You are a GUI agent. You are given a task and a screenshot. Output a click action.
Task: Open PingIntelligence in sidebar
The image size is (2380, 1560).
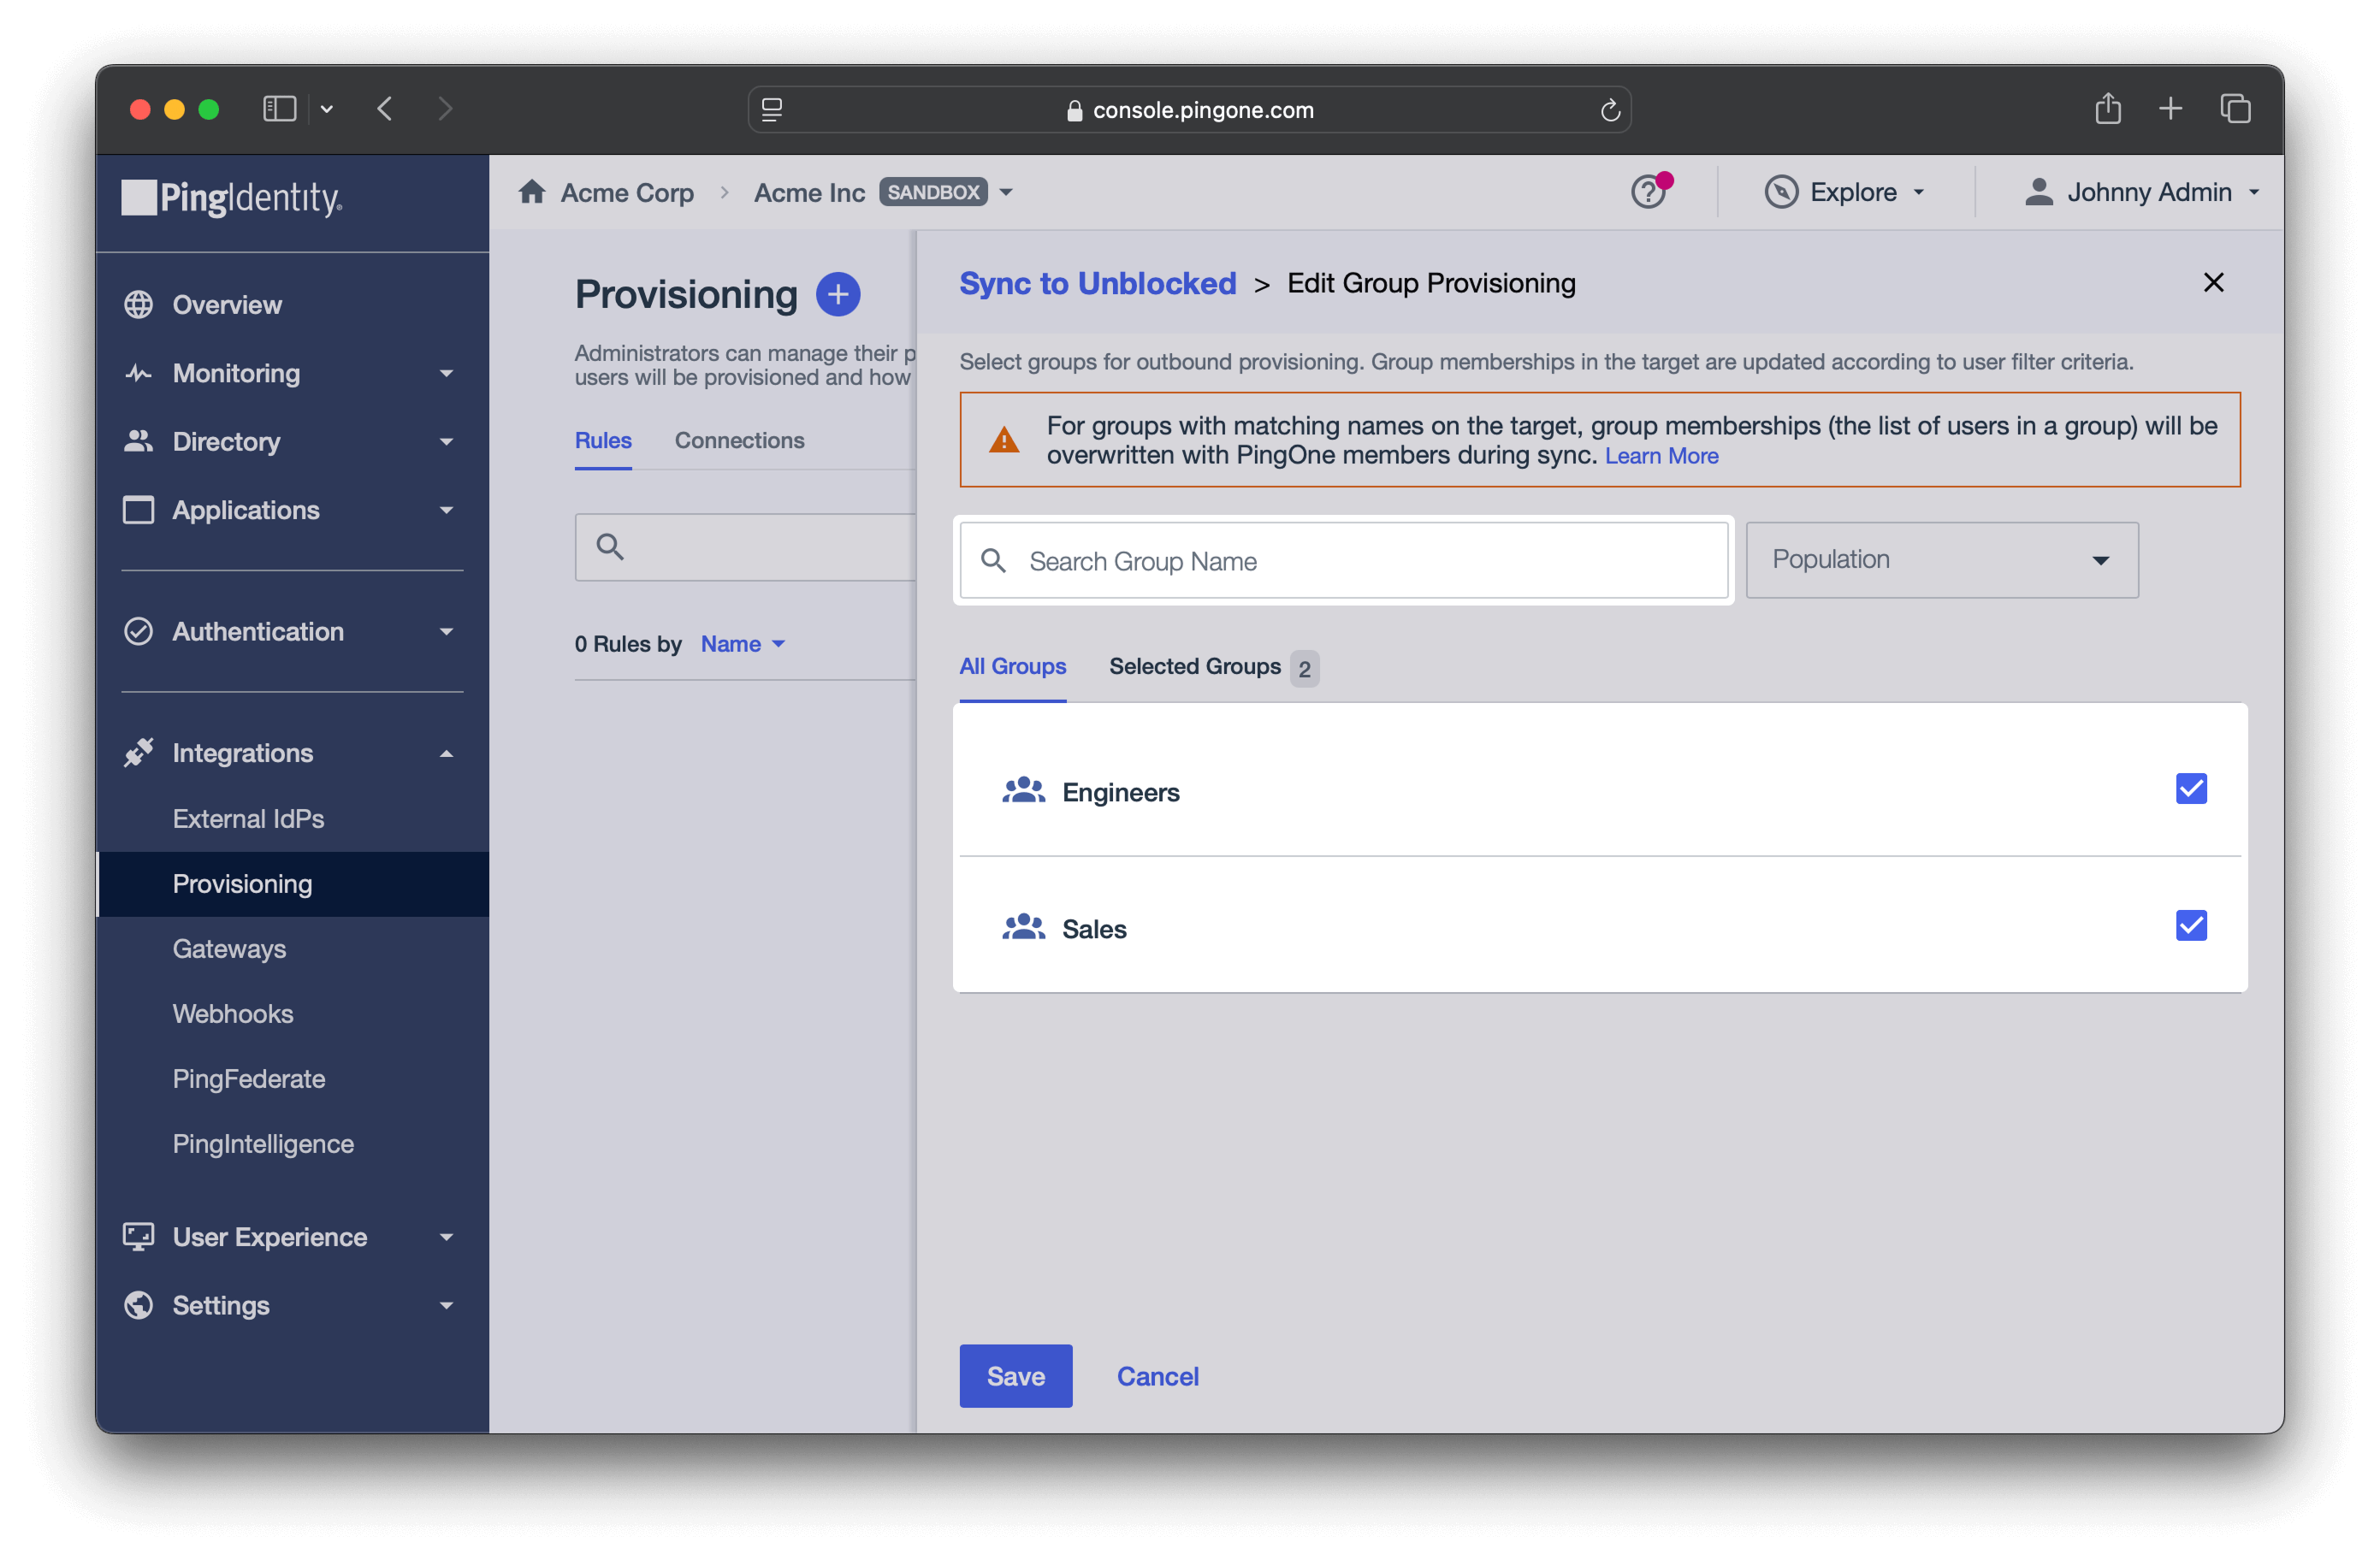click(x=263, y=1143)
